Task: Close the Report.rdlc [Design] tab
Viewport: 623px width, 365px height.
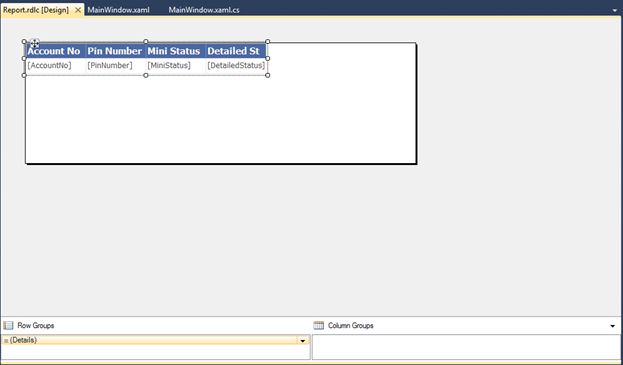Action: [78, 10]
